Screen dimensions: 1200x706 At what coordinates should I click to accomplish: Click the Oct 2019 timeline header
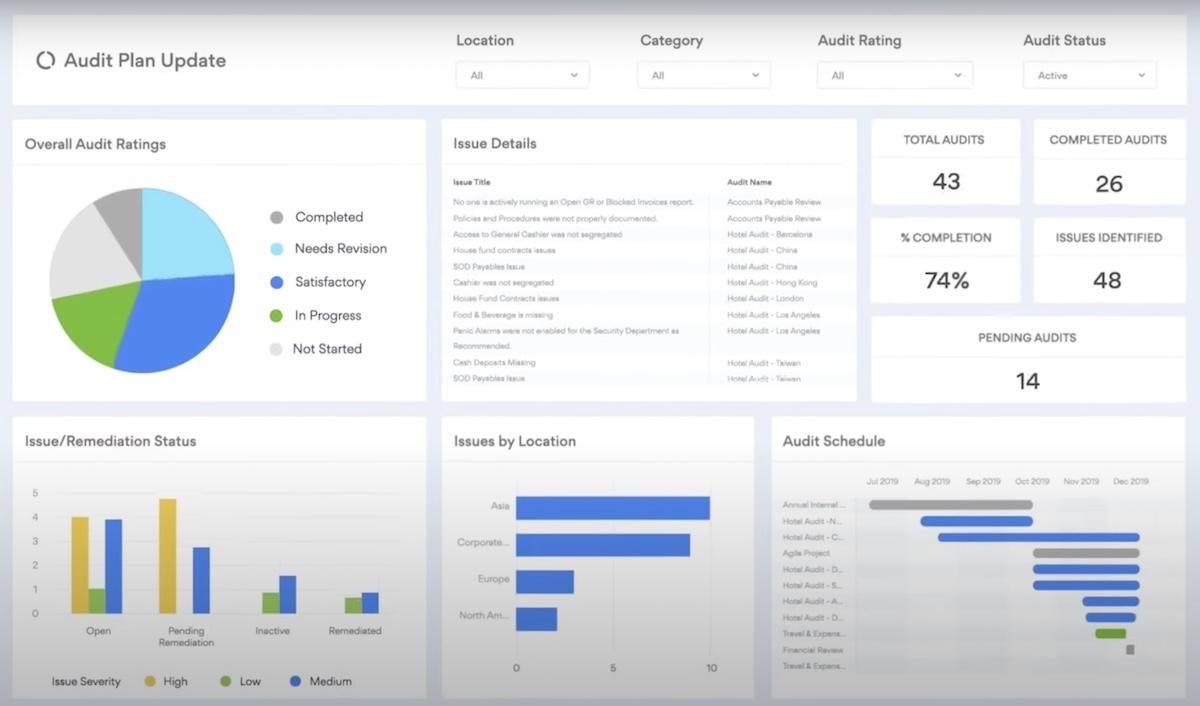1032,481
